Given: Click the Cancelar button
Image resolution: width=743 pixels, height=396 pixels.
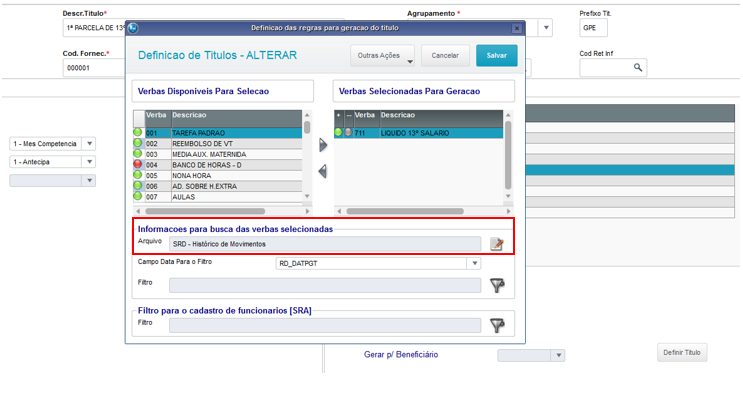Looking at the screenshot, I should coord(445,55).
